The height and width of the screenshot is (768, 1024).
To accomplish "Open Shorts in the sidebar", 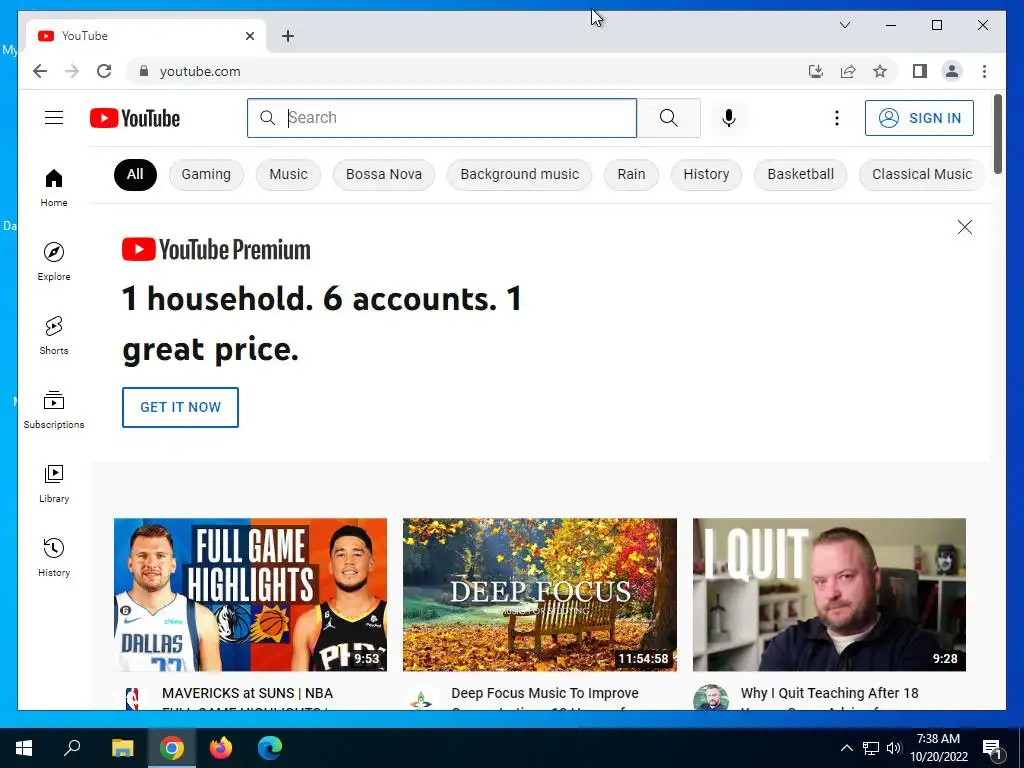I will coord(54,336).
